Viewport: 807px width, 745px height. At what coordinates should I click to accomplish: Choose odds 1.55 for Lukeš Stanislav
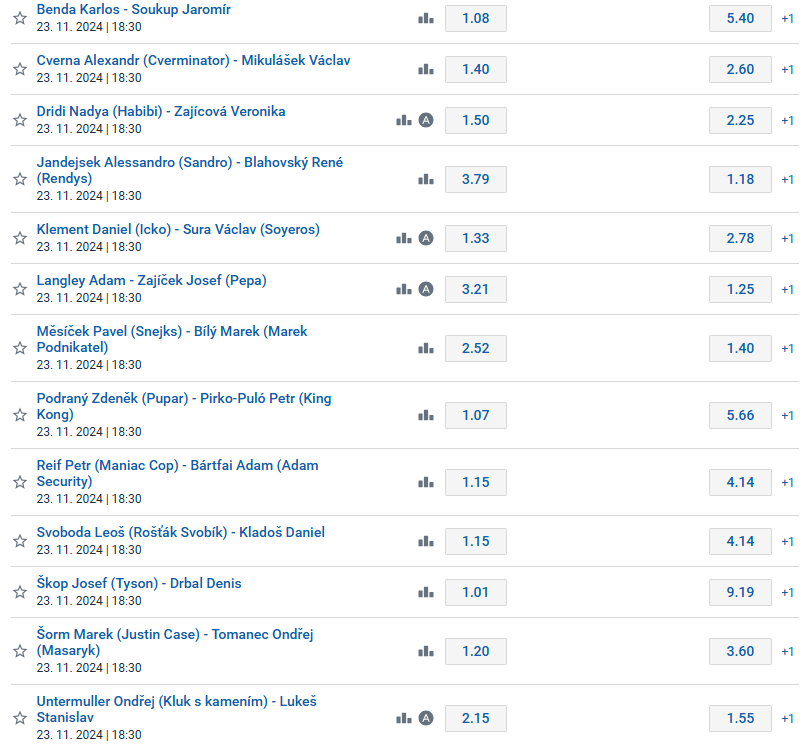[x=740, y=718]
